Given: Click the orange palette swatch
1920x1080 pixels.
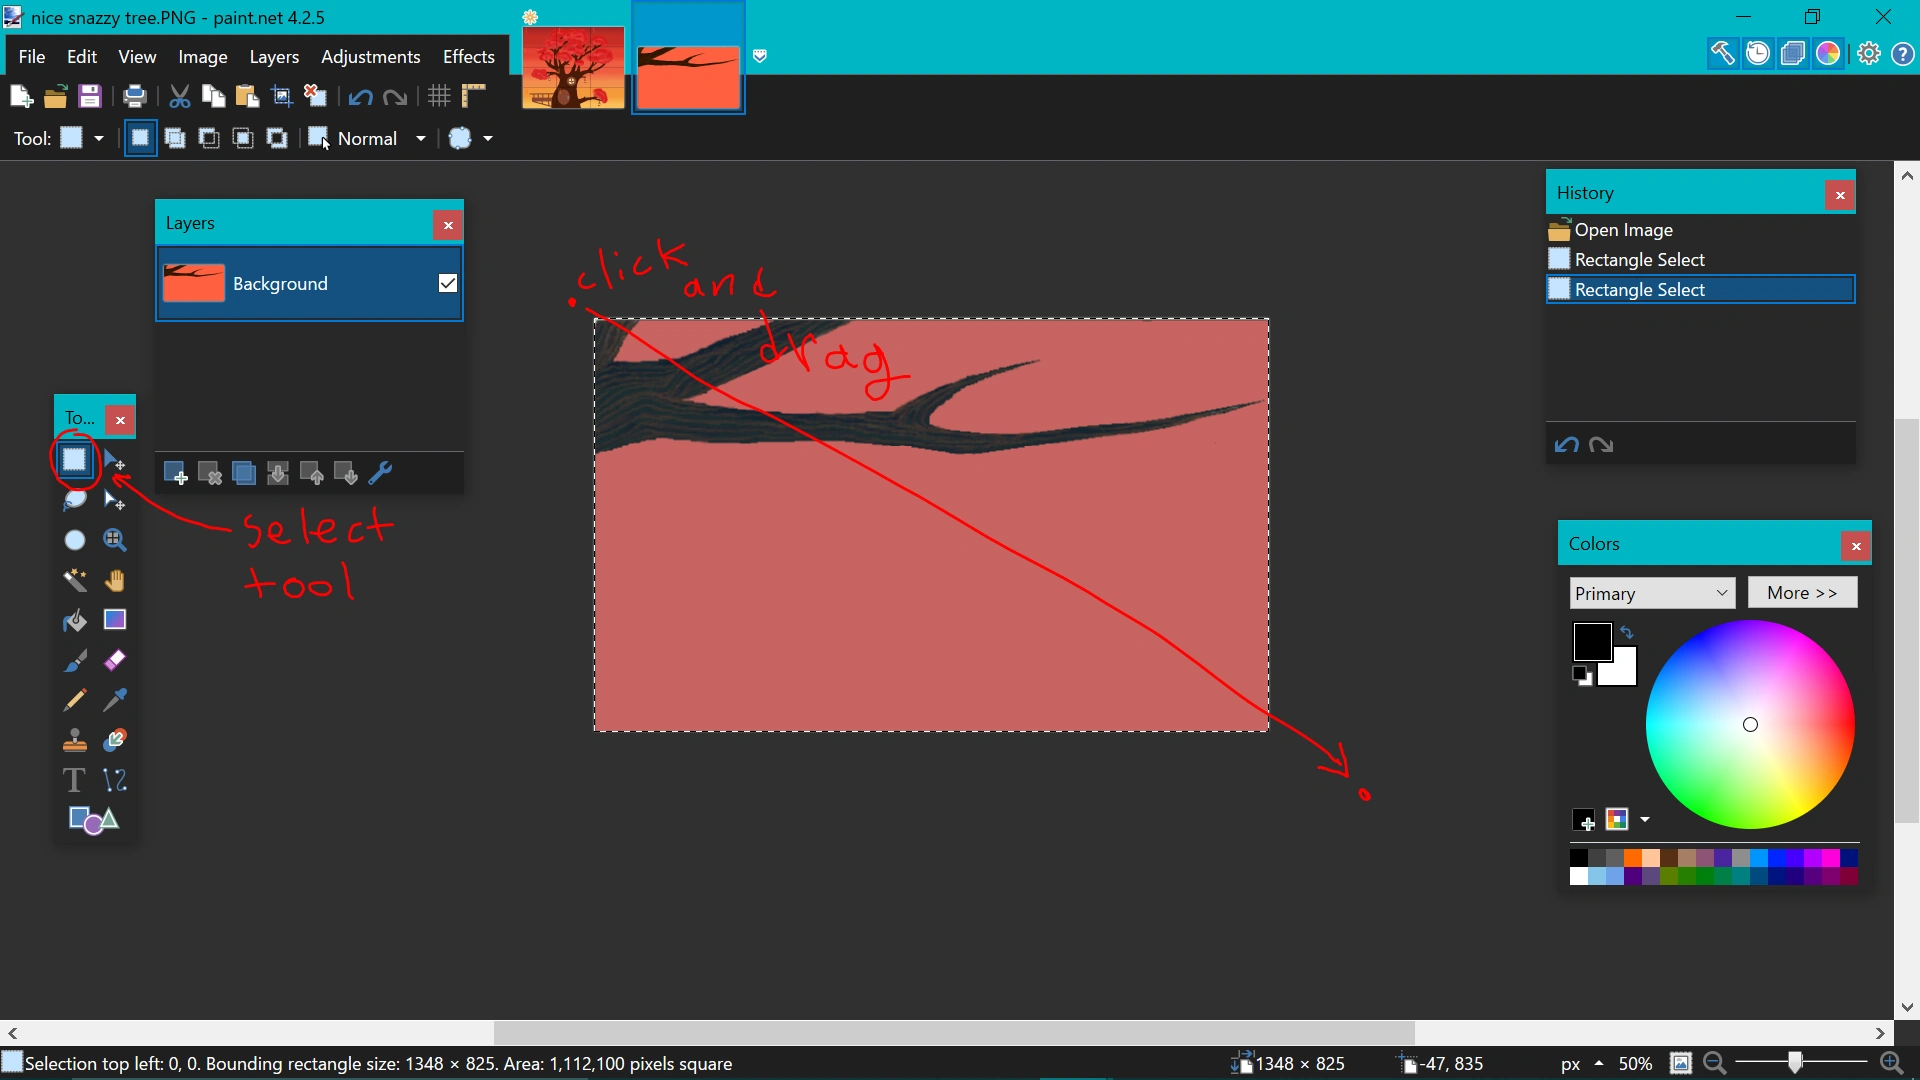Looking at the screenshot, I should click(1632, 858).
